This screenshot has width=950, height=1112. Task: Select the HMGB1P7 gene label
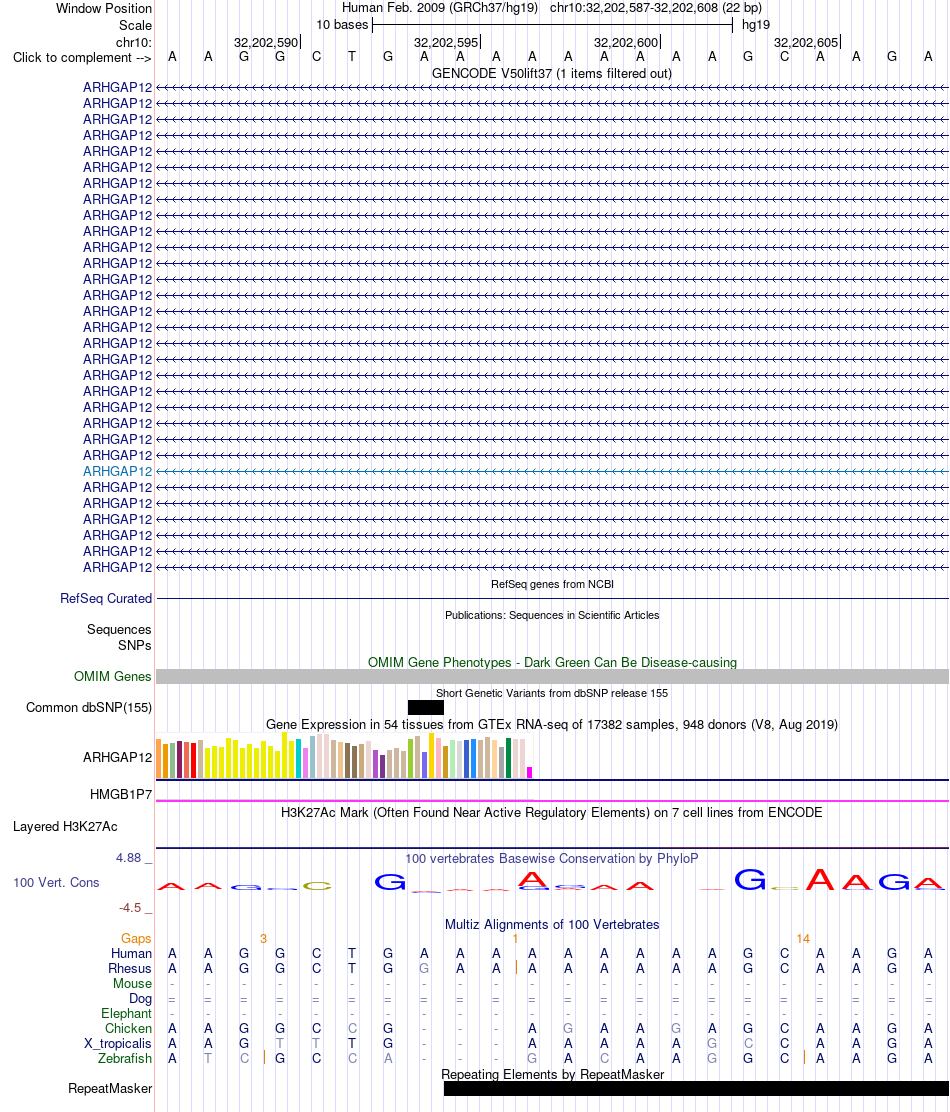pyautogui.click(x=121, y=794)
